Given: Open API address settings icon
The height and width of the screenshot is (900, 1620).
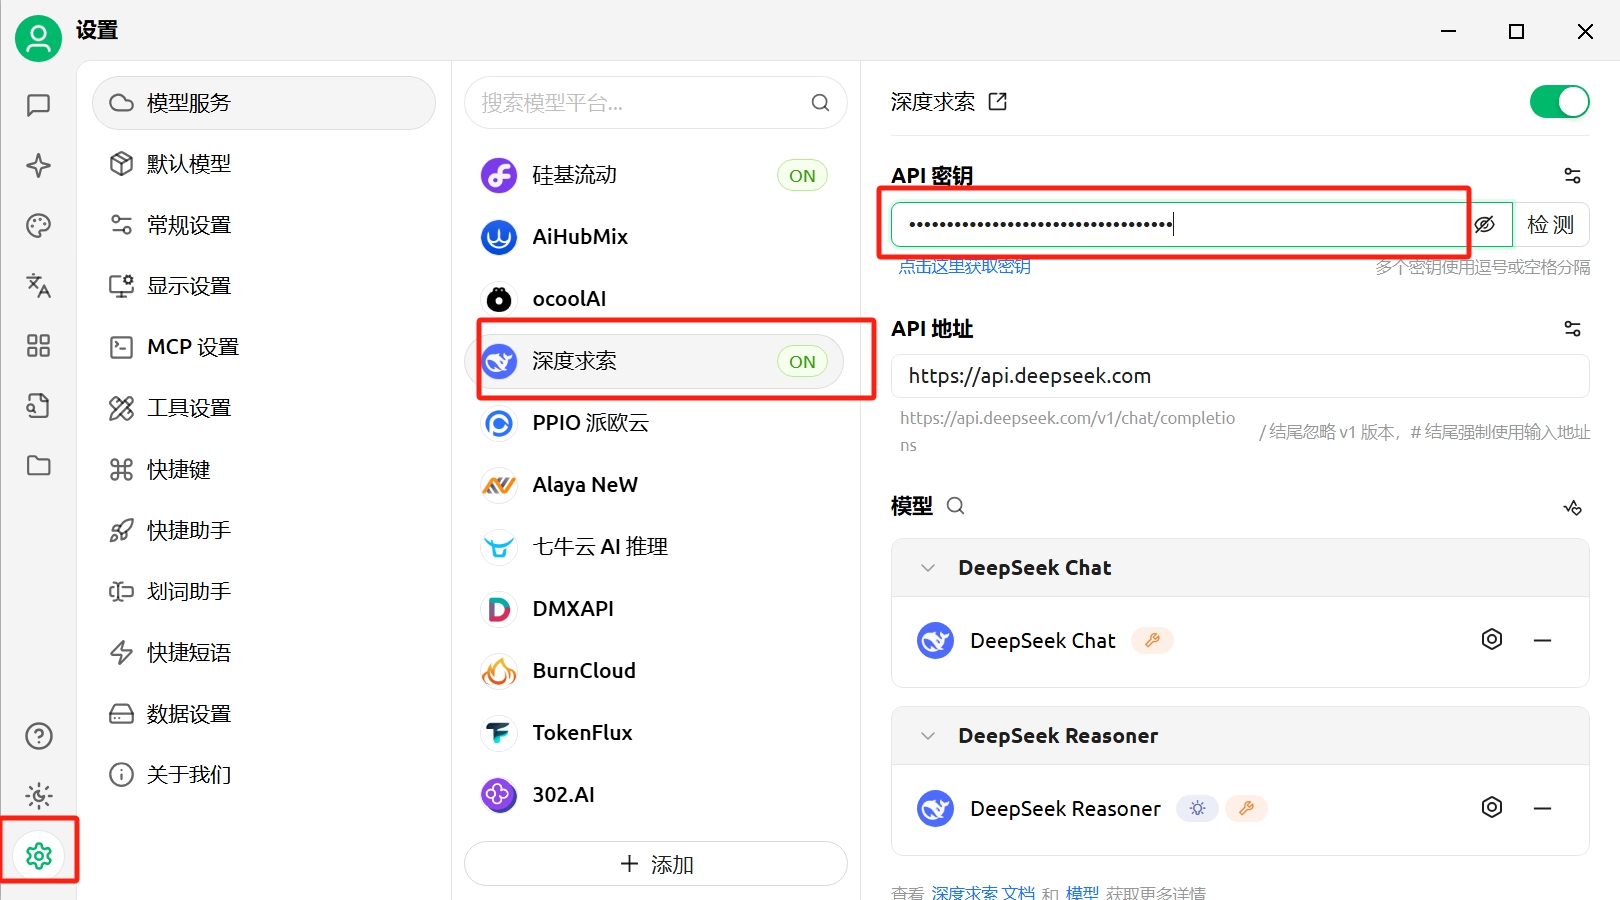Looking at the screenshot, I should point(1572,329).
